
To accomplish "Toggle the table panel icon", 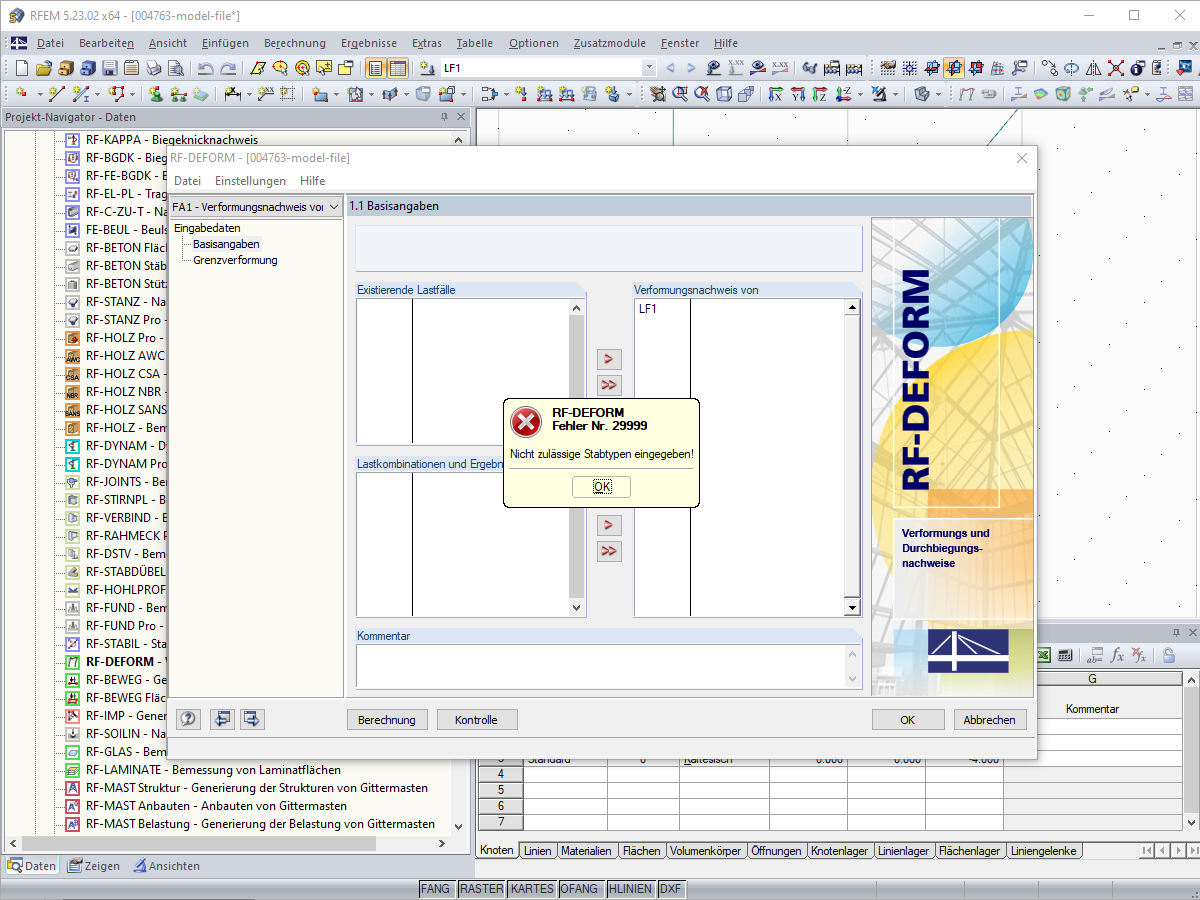I will point(398,68).
